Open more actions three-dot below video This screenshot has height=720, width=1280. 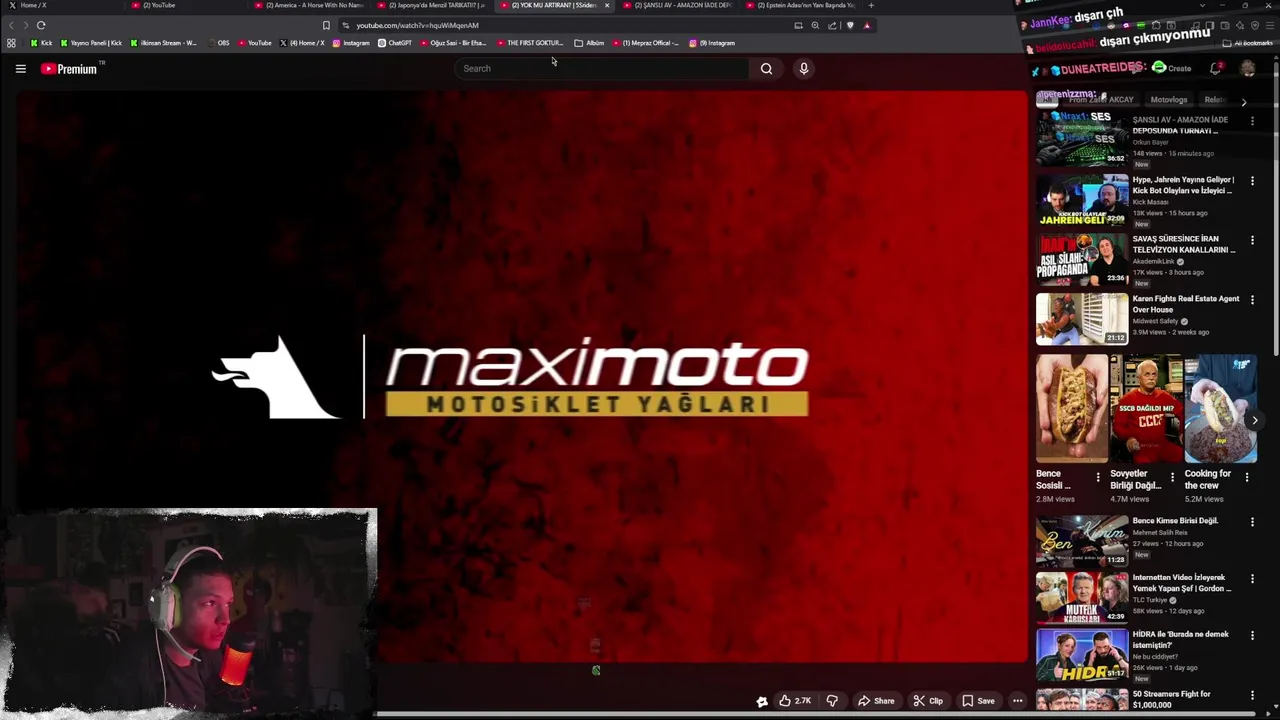pos(1017,701)
